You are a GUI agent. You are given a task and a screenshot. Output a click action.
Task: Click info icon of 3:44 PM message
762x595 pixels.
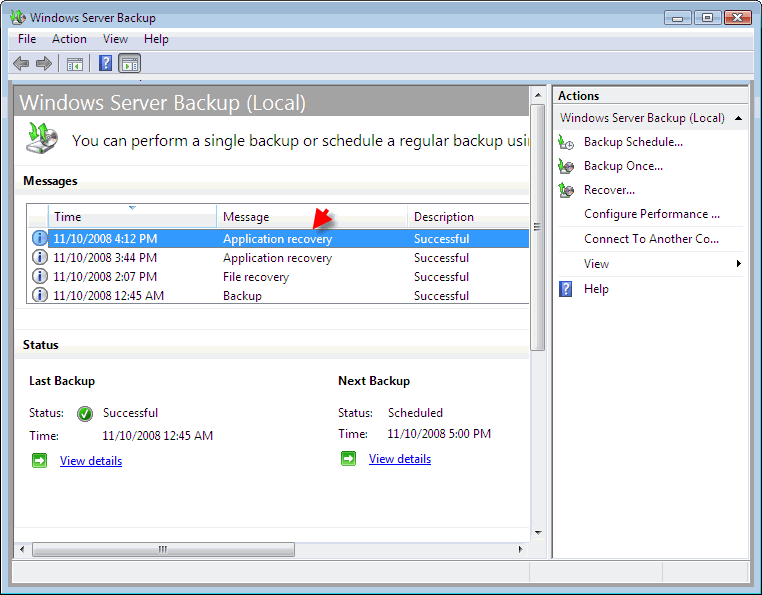coord(39,257)
